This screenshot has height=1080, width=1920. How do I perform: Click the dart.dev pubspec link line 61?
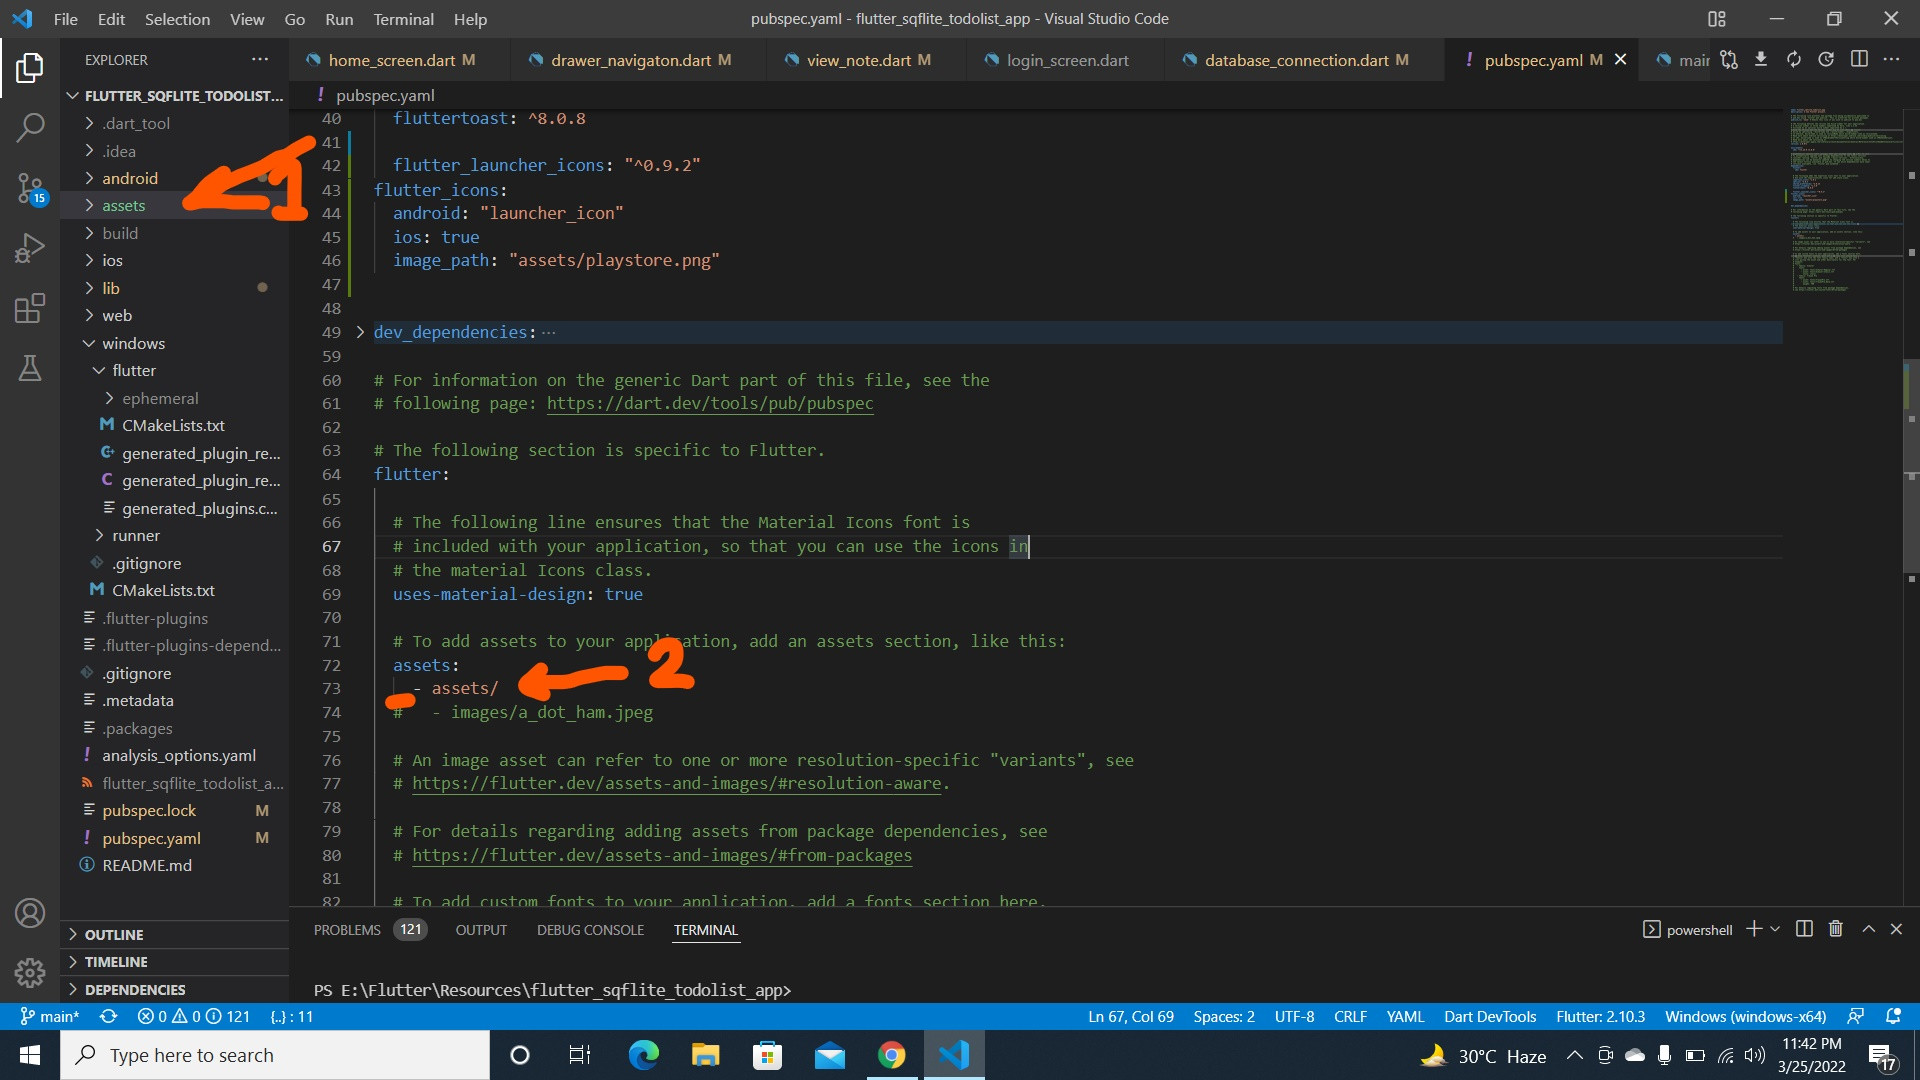709,404
